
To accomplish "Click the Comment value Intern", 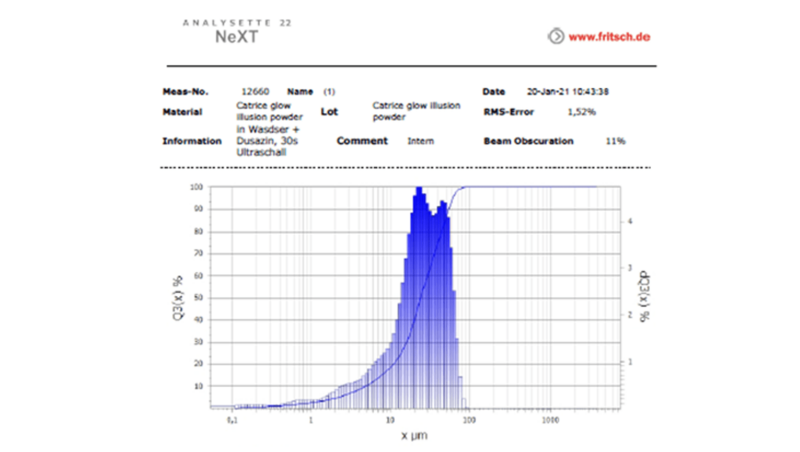I will pyautogui.click(x=421, y=141).
